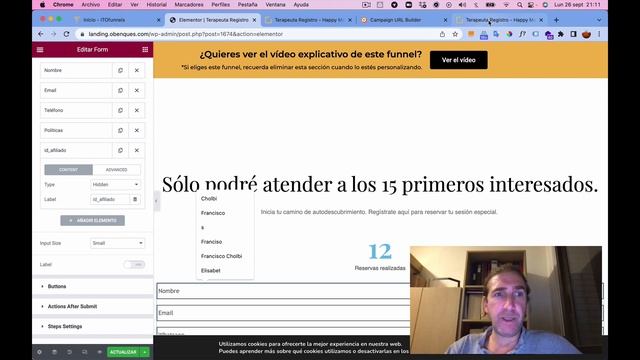Click the dynamic tags icon beside Label
The image size is (640, 360).
click(x=135, y=199)
